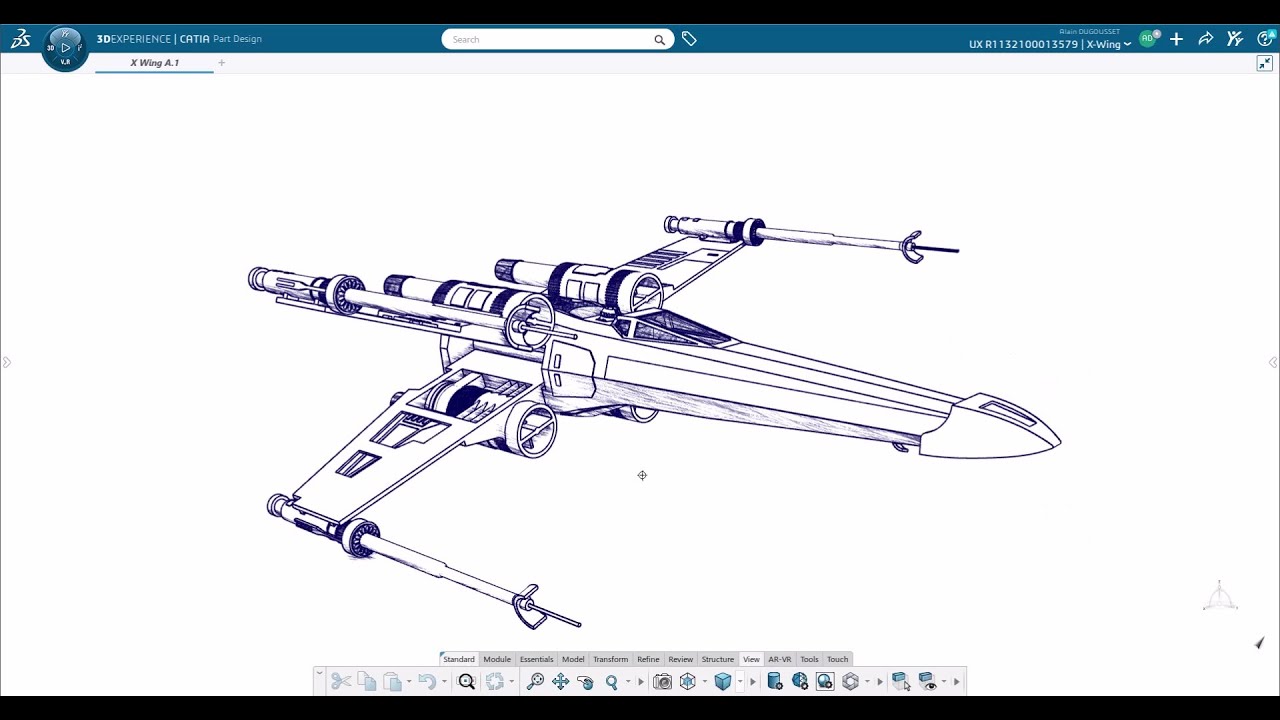Screen dimensions: 1280x720
Task: Add a new tab with plus button
Action: point(222,63)
